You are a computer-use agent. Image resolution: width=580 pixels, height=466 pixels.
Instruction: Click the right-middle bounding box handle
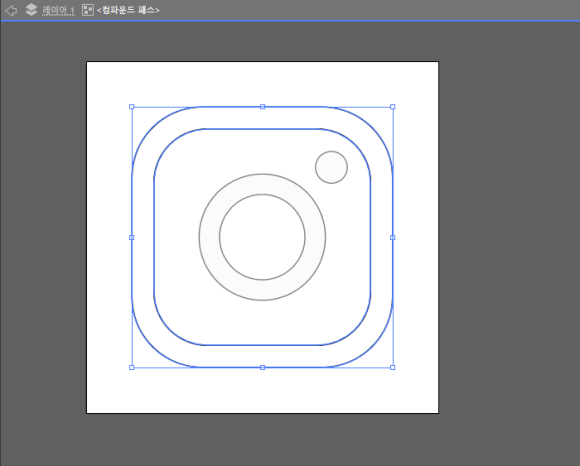393,237
